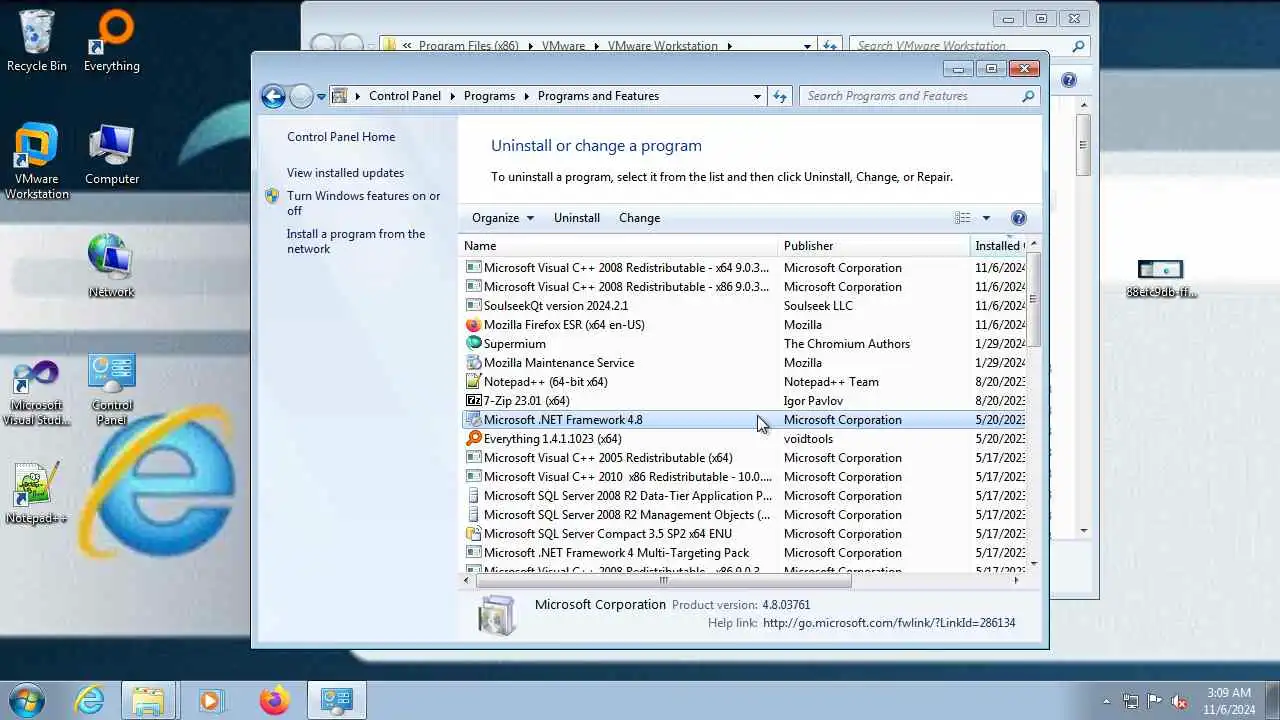Image resolution: width=1280 pixels, height=720 pixels.
Task: Open the Control Panel desktop shortcut
Action: tap(112, 390)
